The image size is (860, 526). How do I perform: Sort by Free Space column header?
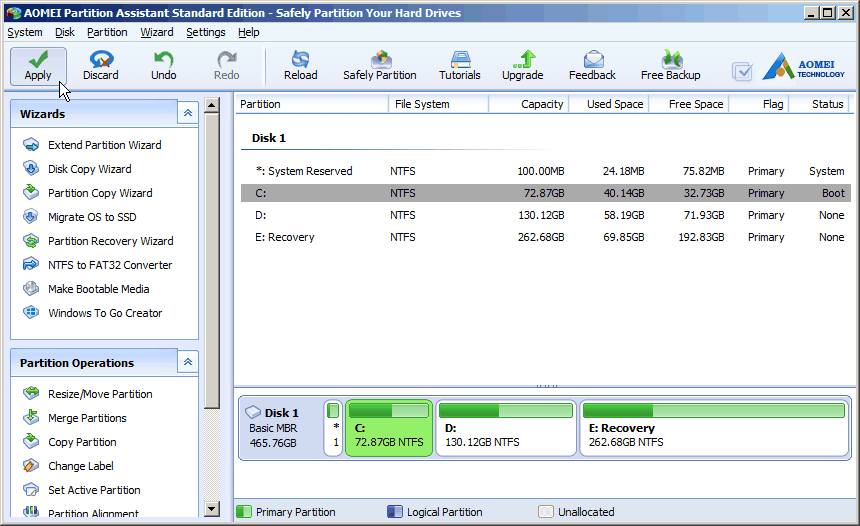coord(689,104)
